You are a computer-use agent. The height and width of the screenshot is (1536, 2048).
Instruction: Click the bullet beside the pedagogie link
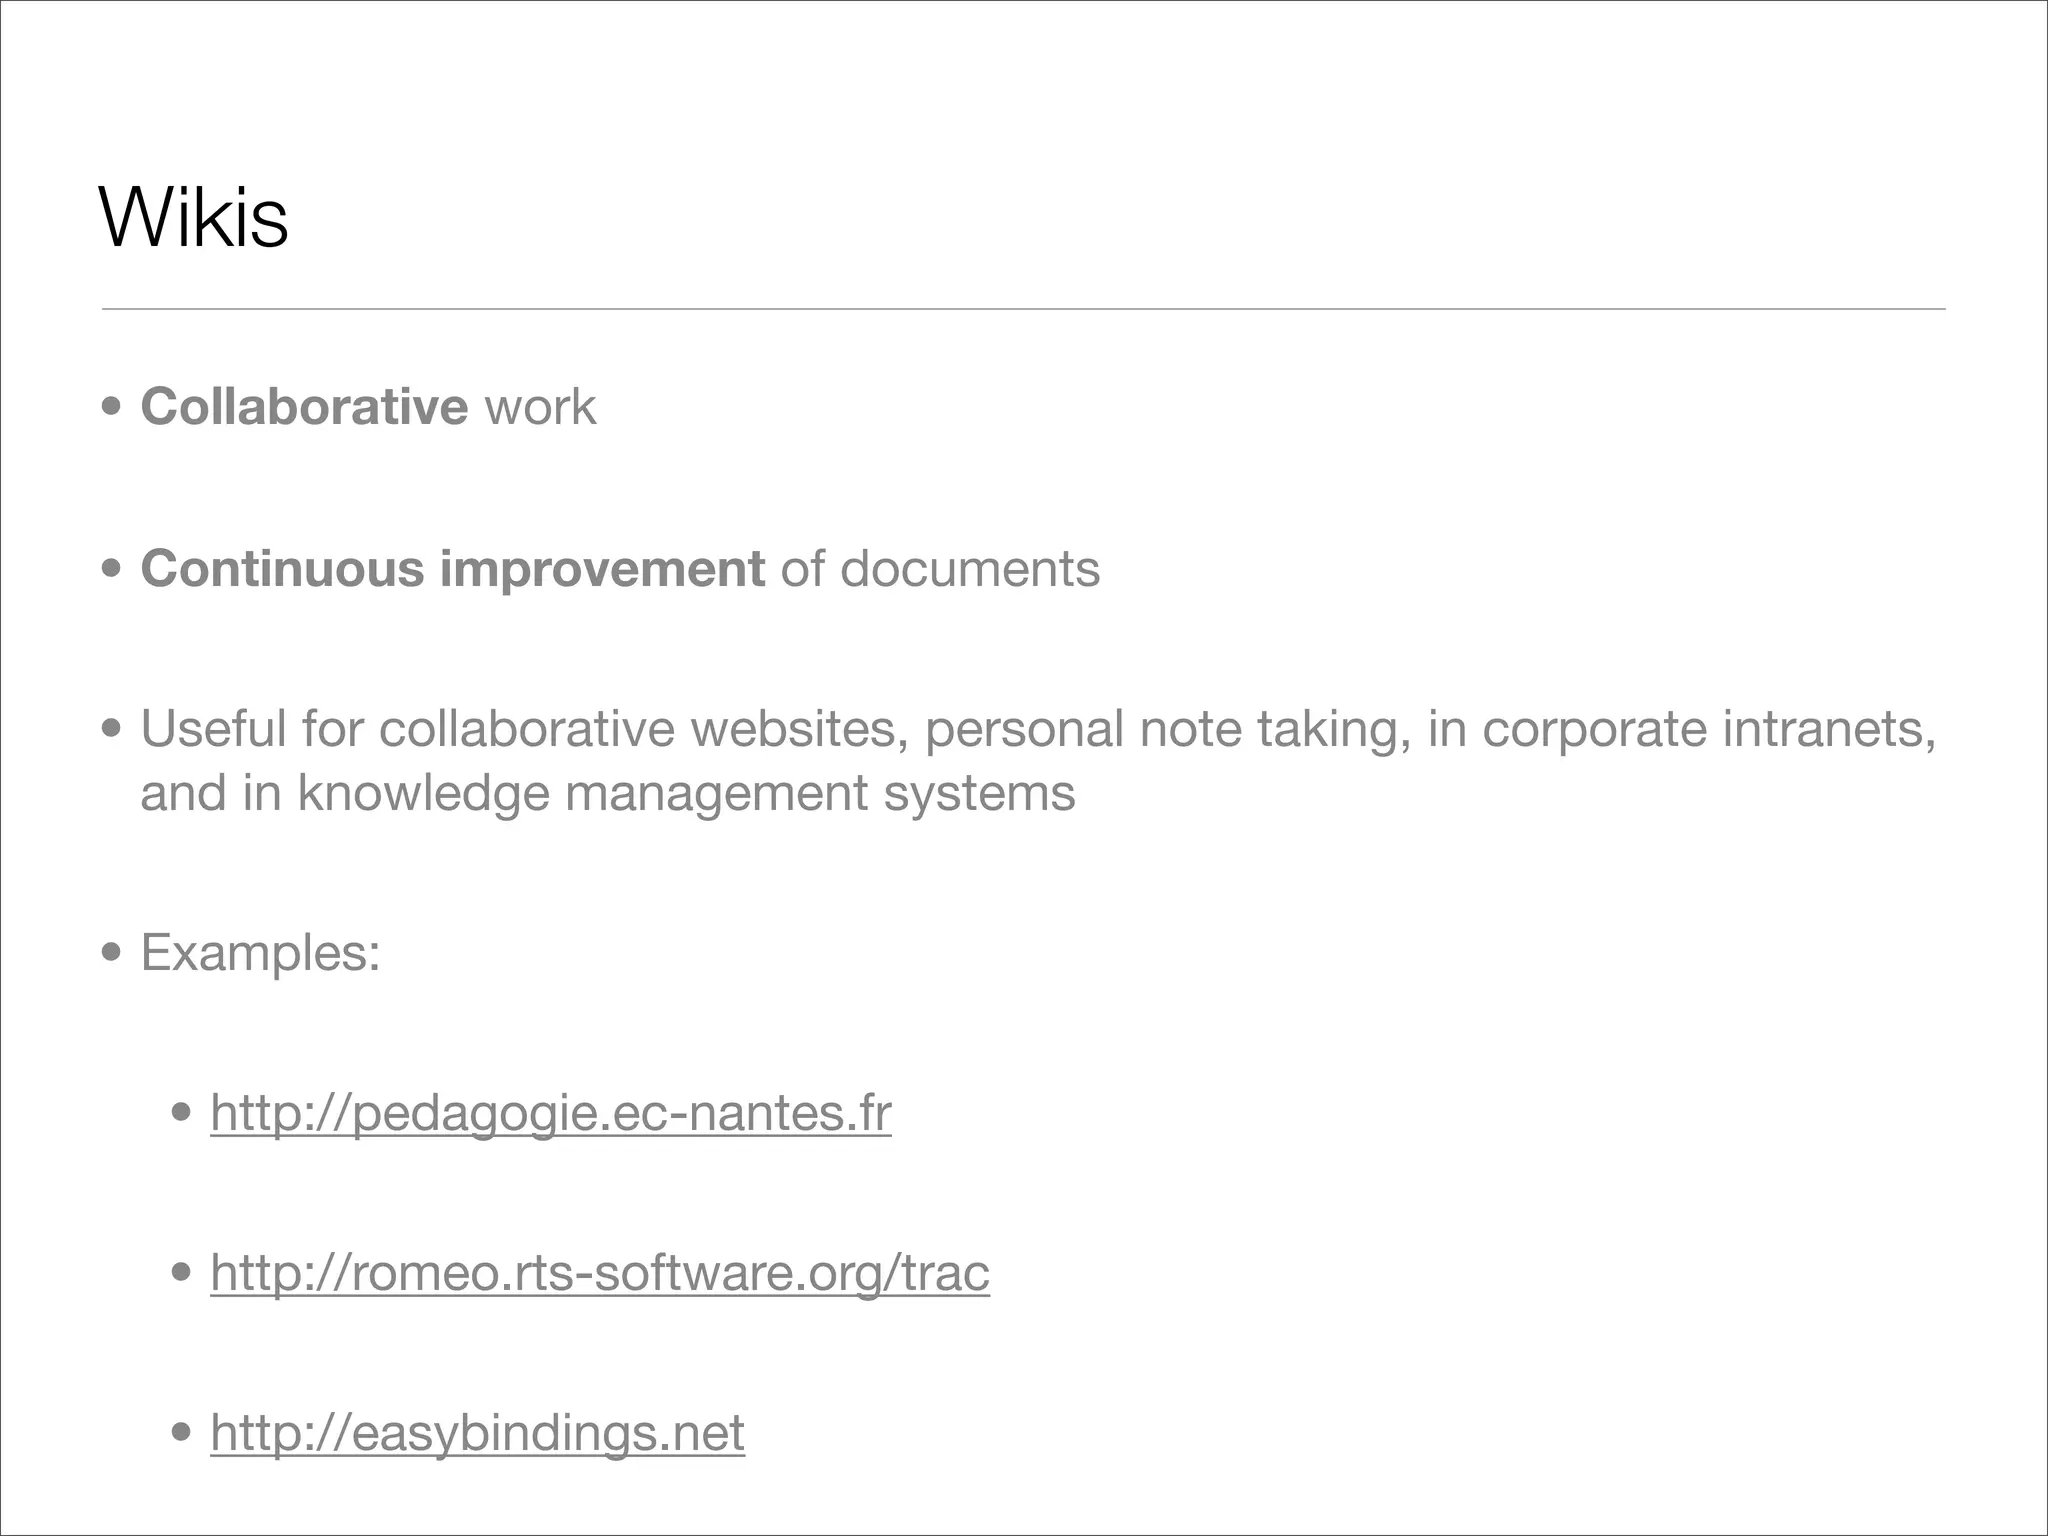182,1113
